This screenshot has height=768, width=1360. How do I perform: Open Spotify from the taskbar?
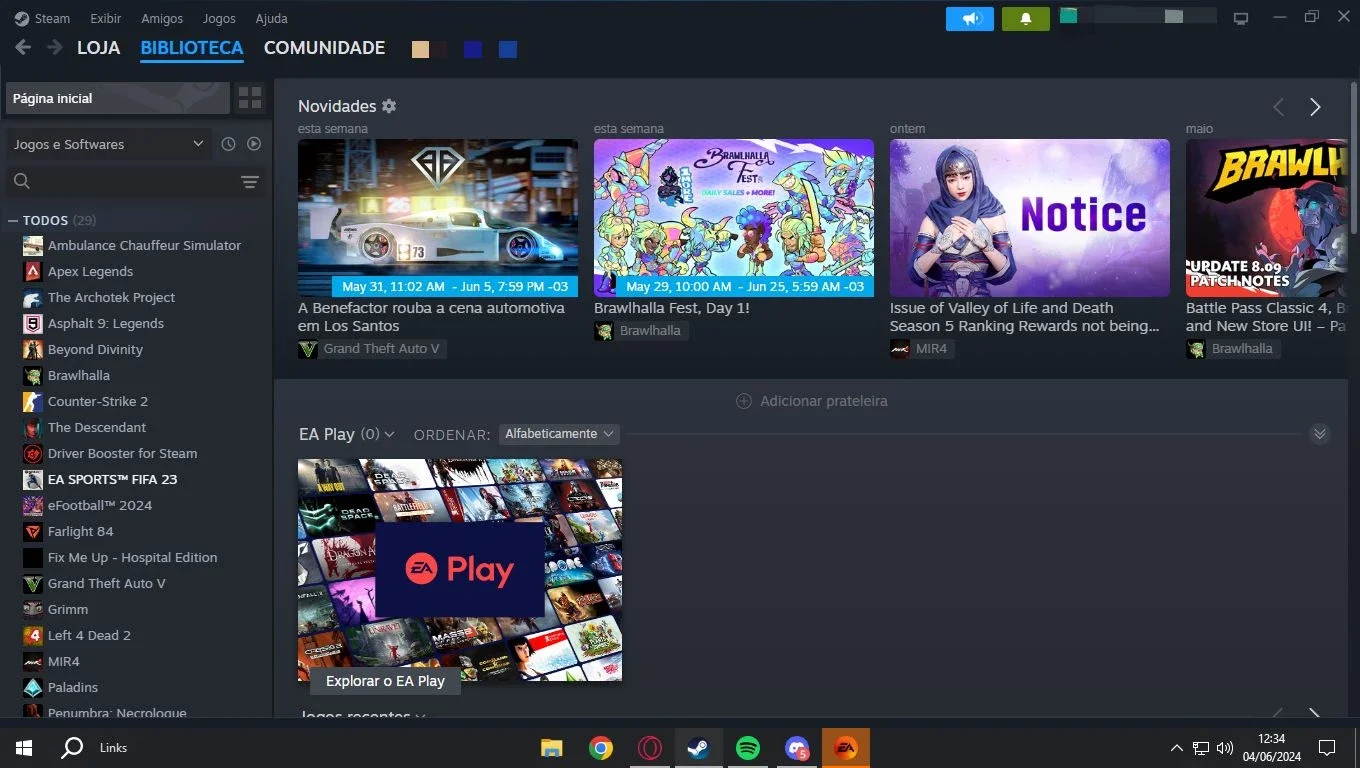747,747
